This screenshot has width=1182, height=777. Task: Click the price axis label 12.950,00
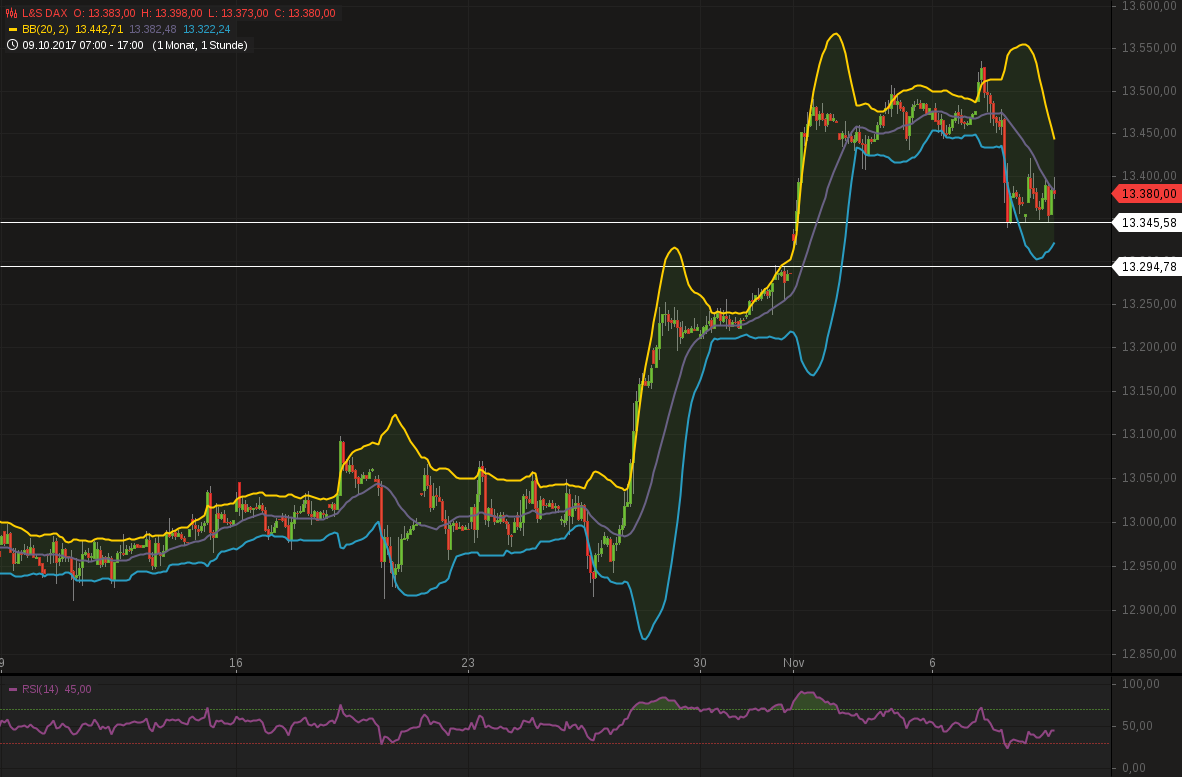click(1149, 566)
